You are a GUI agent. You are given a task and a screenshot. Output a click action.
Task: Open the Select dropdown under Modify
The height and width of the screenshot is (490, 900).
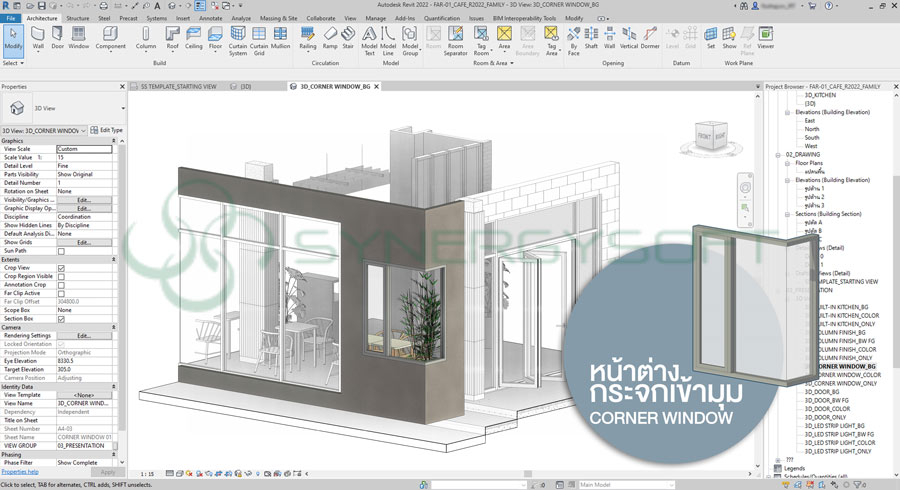pyautogui.click(x=13, y=62)
